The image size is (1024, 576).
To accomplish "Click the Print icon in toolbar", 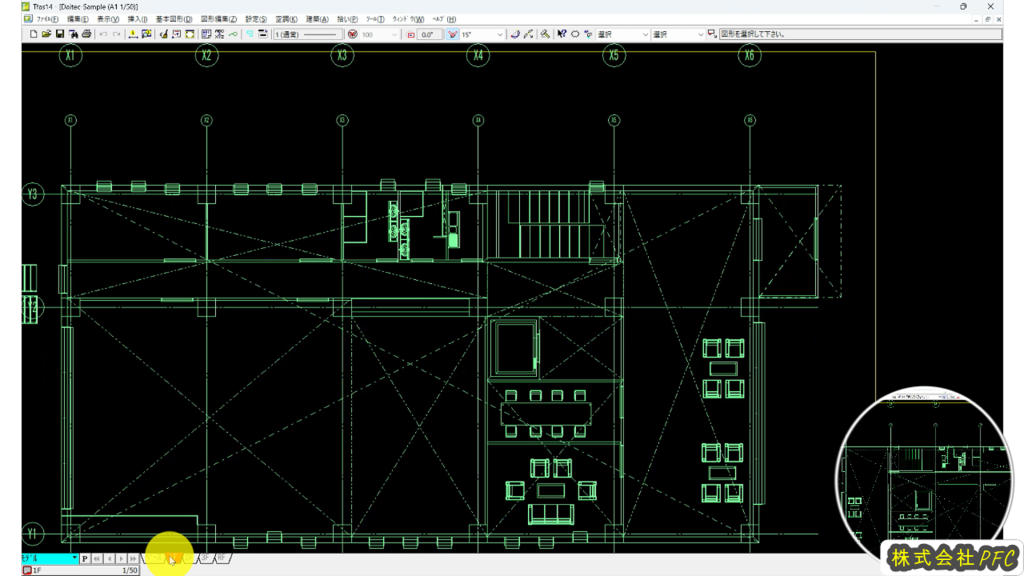I will point(86,34).
